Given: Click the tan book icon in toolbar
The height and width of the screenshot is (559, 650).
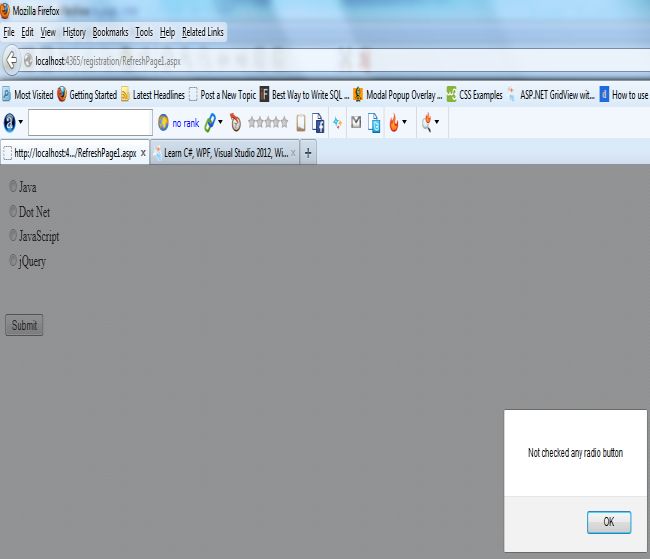Looking at the screenshot, I should 301,123.
